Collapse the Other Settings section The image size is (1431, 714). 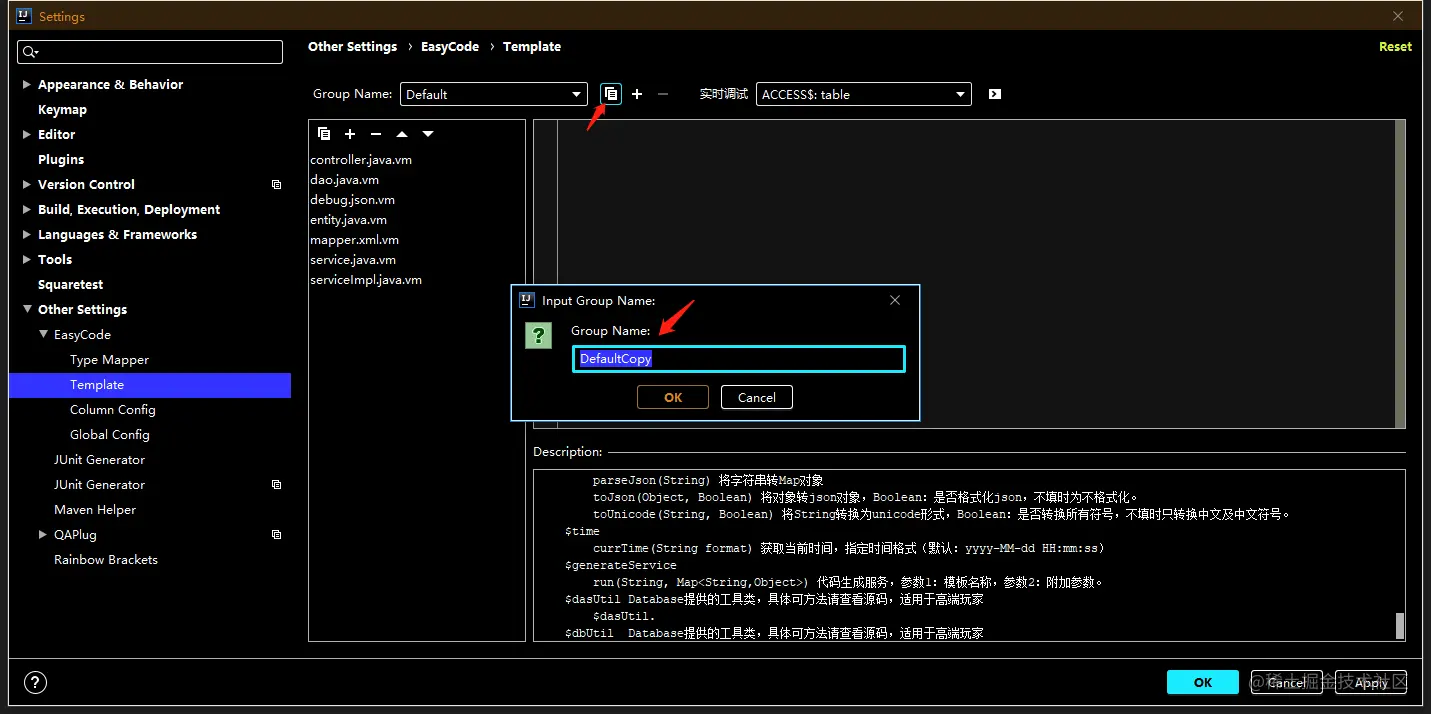click(27, 310)
